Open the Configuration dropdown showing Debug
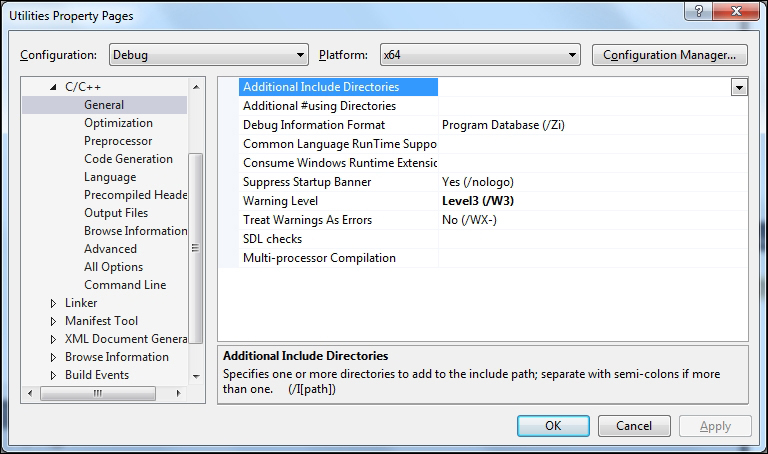The image size is (768, 454). point(209,55)
